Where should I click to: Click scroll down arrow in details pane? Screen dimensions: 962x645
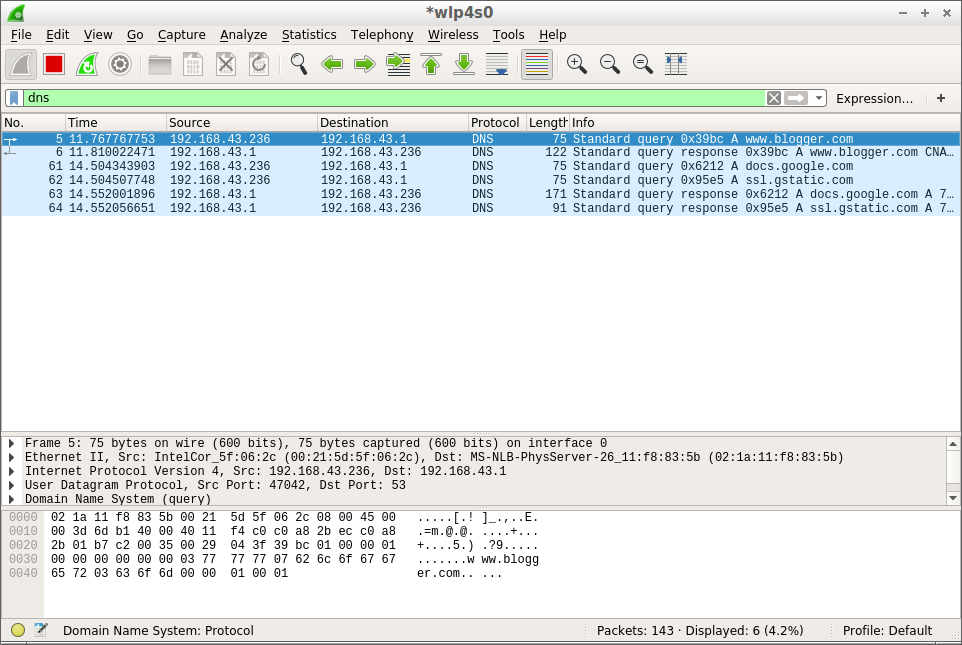click(953, 498)
